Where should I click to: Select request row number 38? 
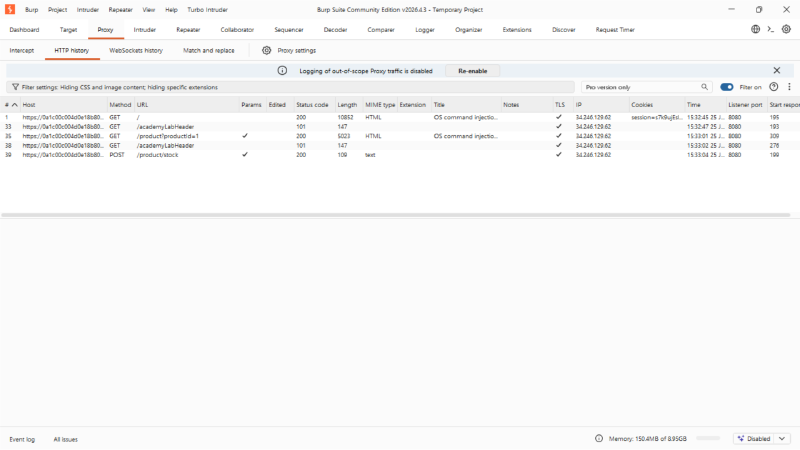(x=400, y=145)
